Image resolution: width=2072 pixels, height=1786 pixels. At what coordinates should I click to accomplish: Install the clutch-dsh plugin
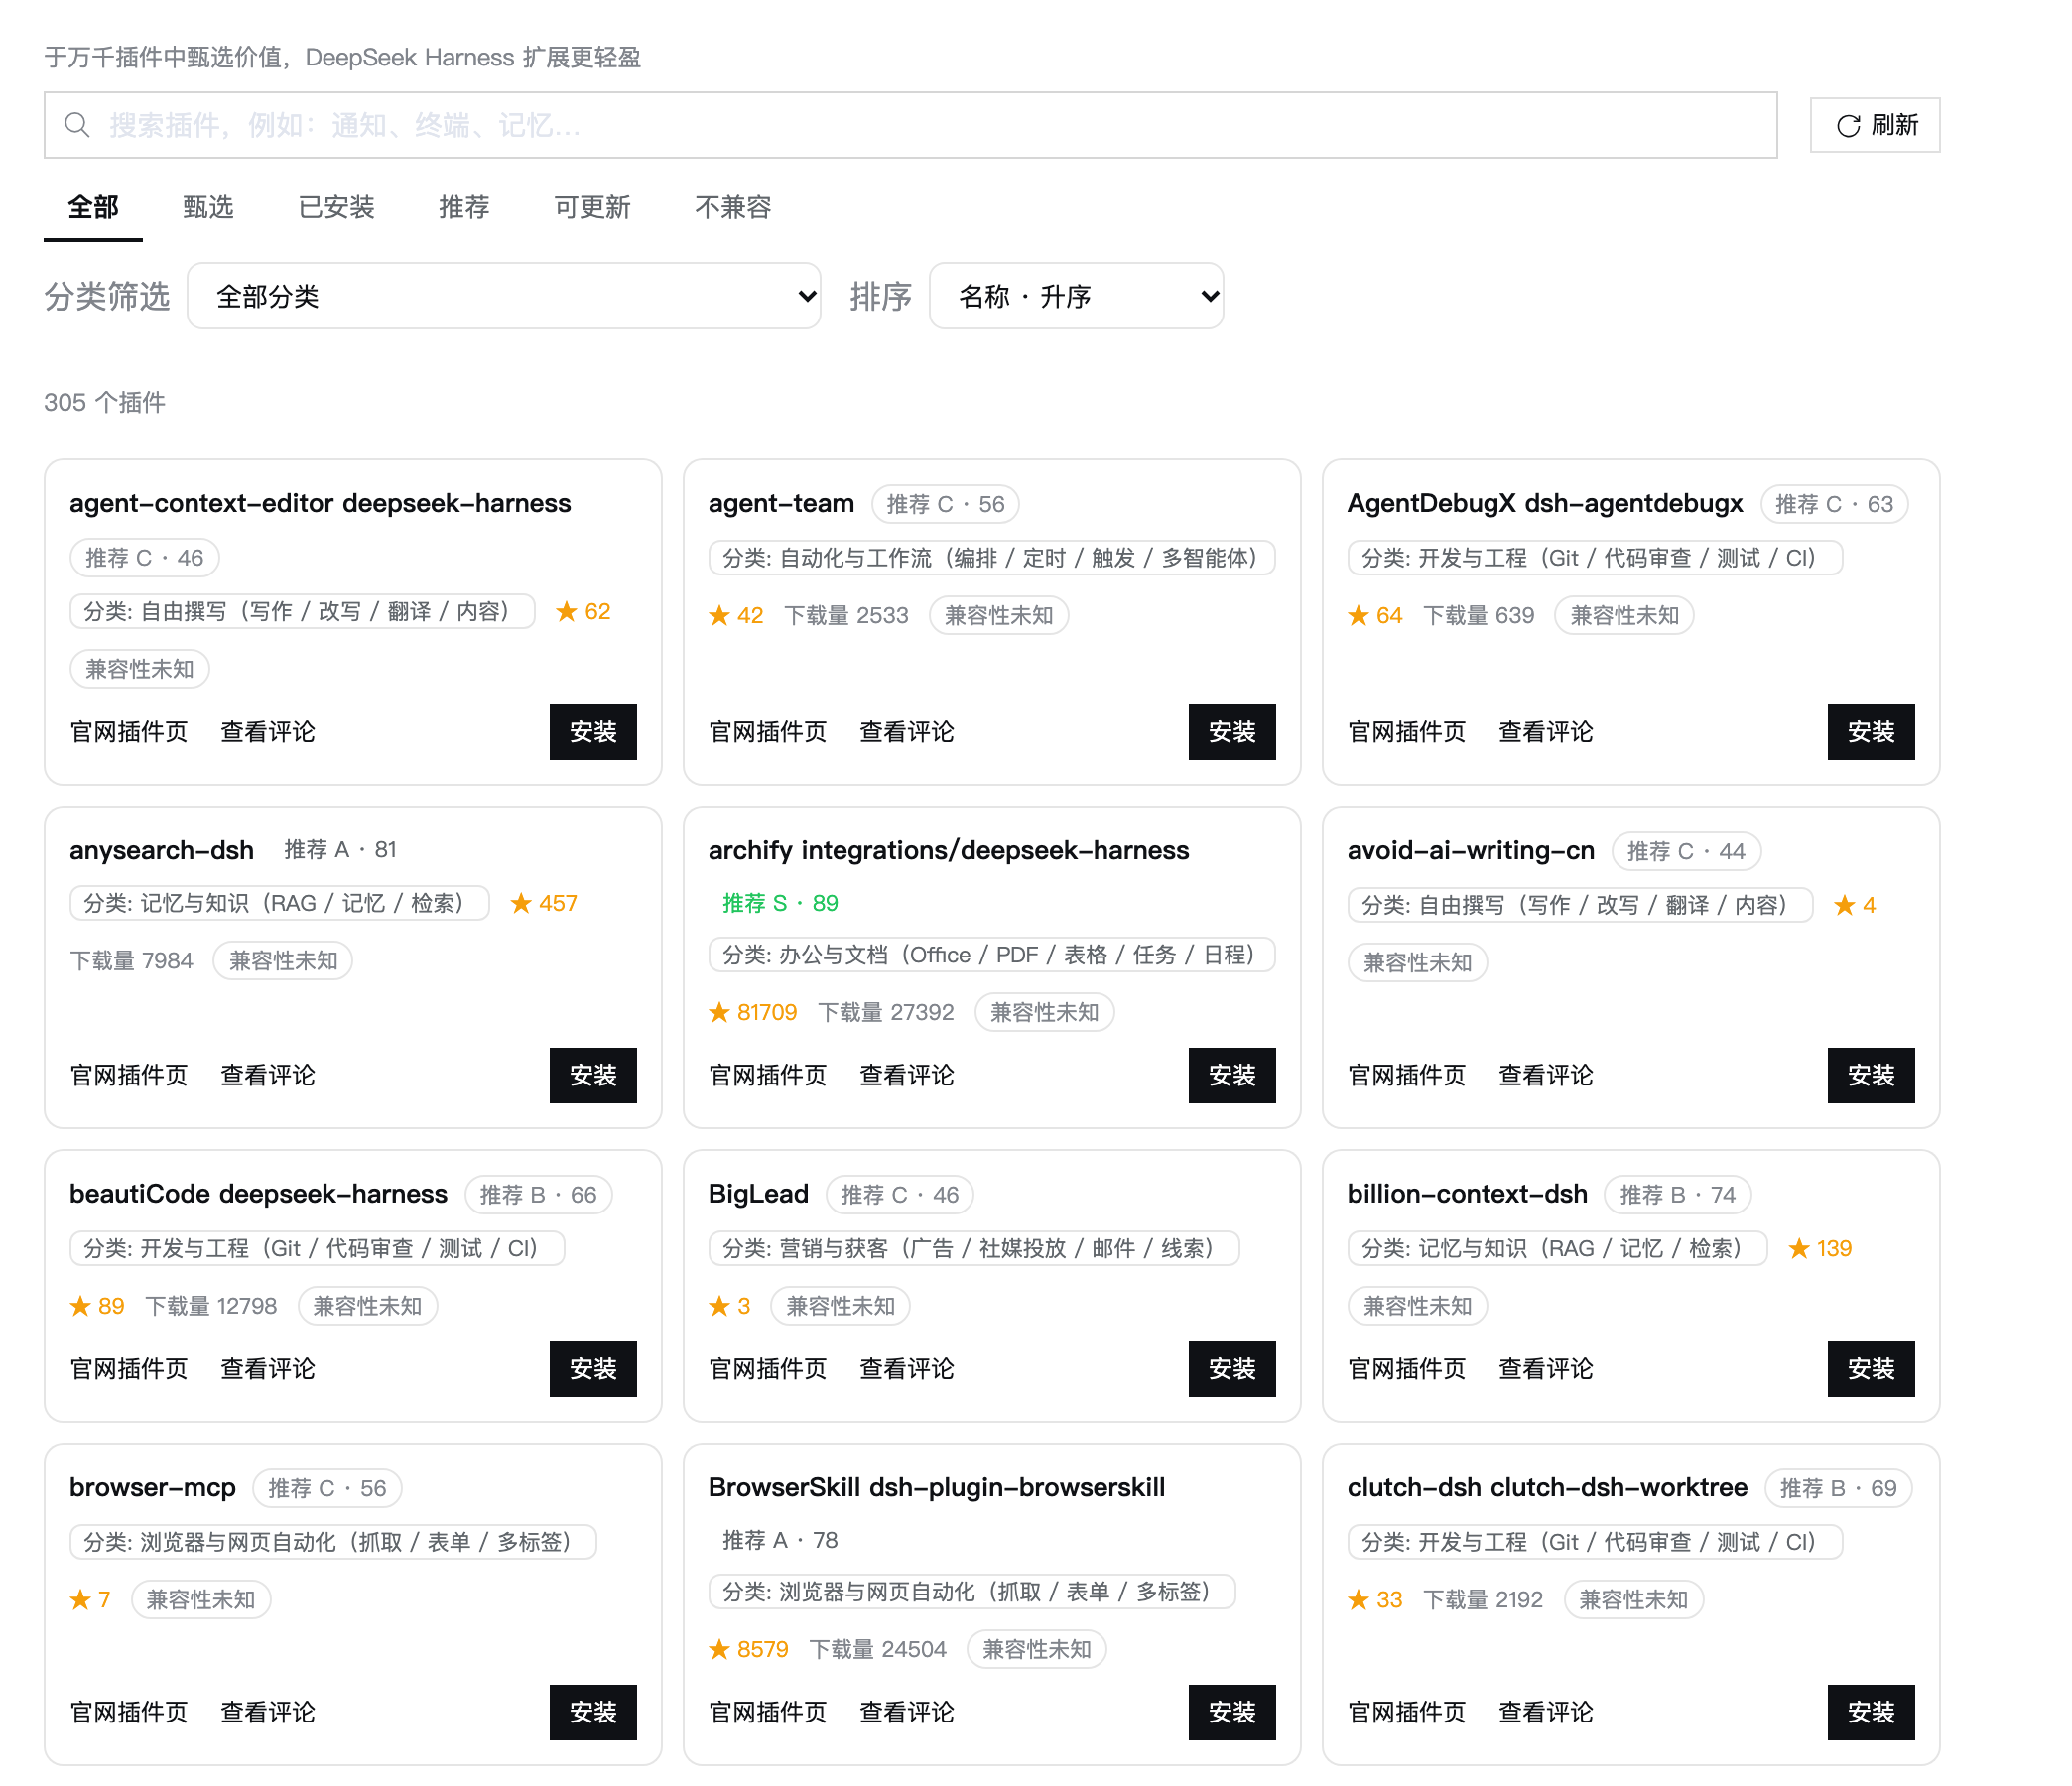tap(1871, 1712)
